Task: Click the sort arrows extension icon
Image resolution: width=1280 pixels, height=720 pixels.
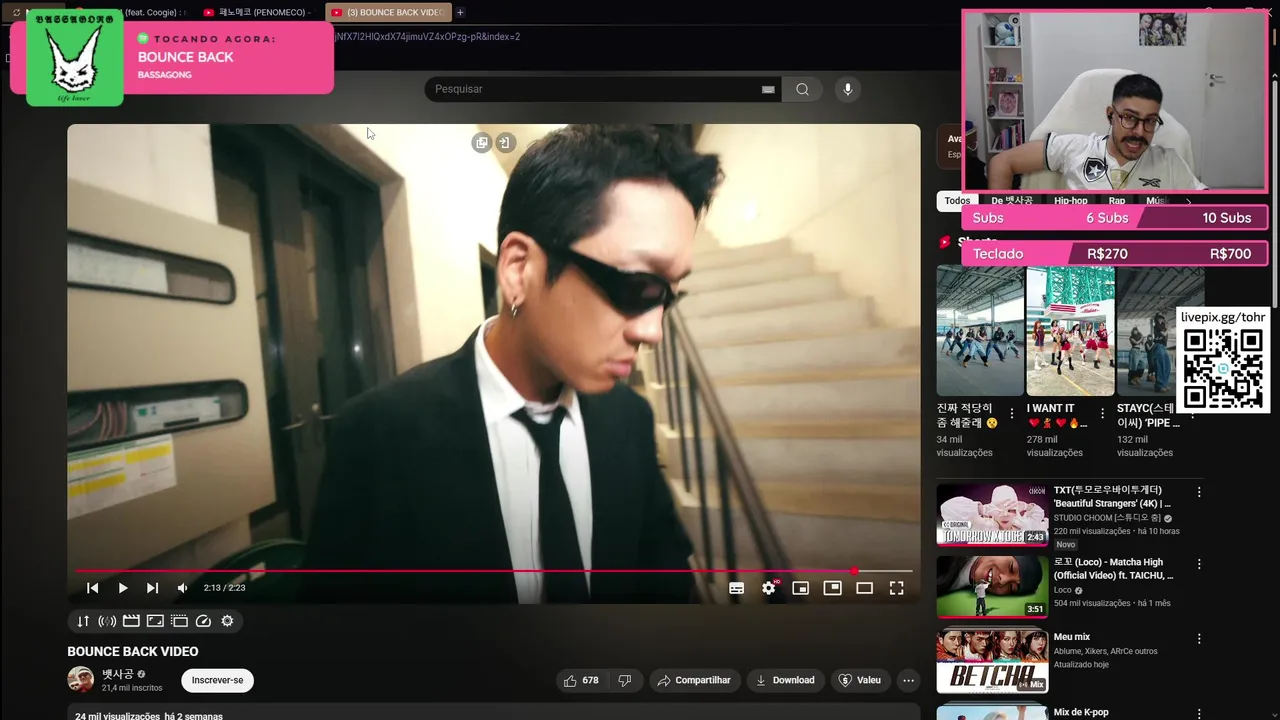Action: point(83,621)
